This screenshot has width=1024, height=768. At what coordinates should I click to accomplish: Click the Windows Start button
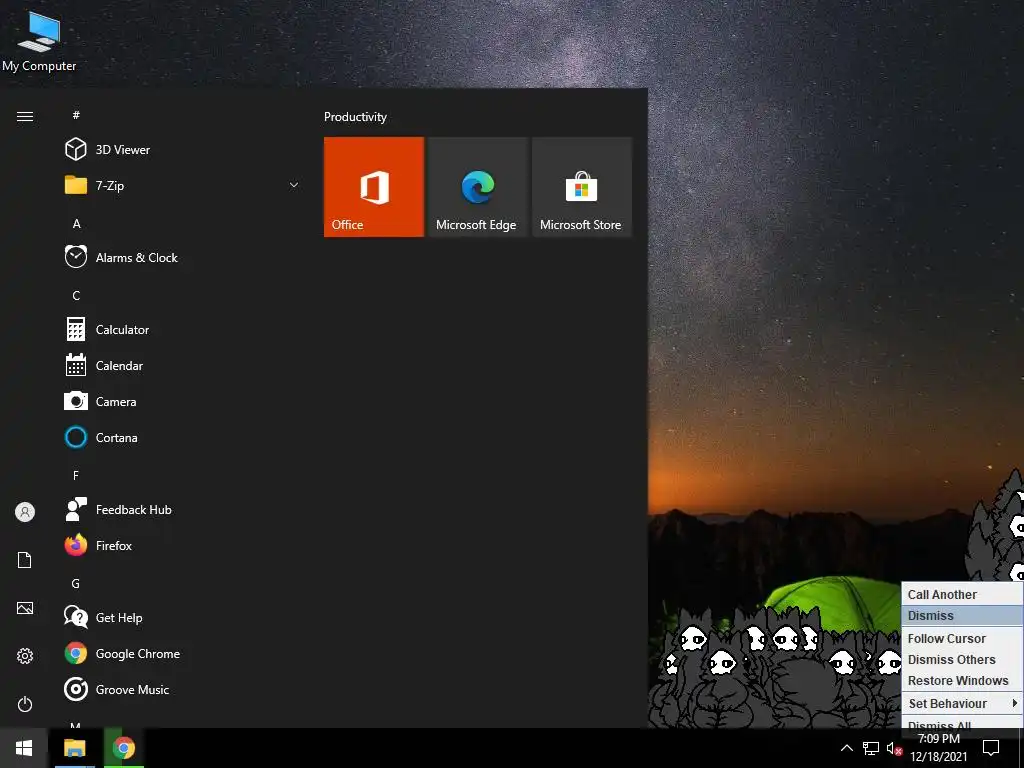pos(24,748)
